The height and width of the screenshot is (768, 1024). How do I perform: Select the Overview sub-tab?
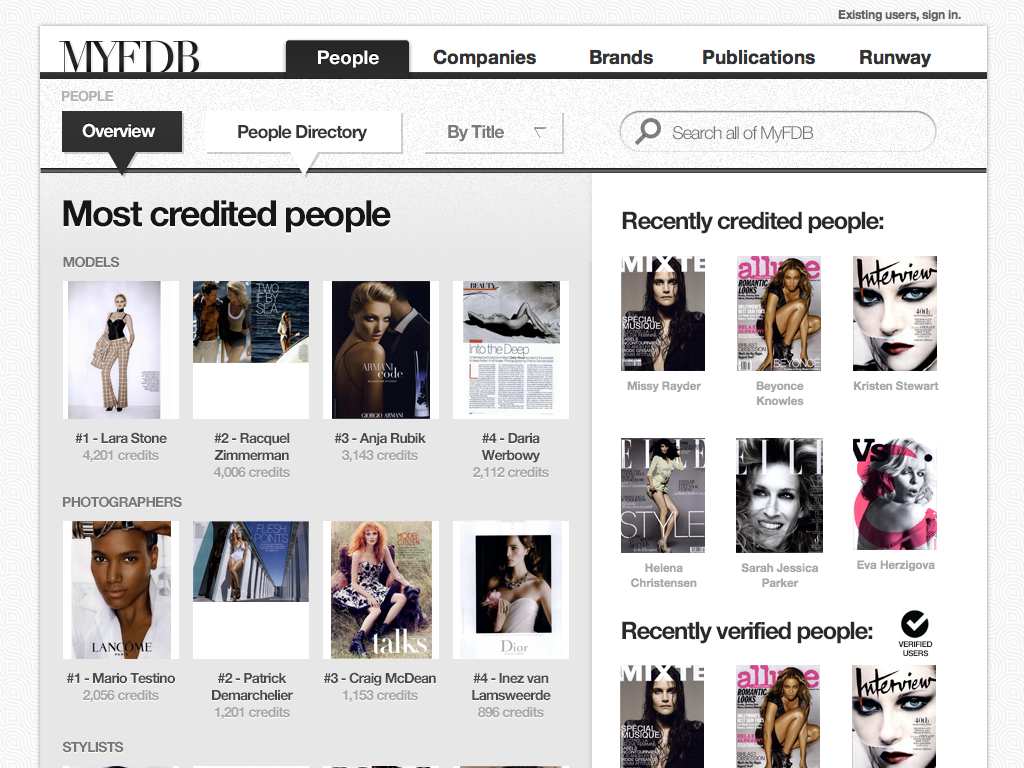pyautogui.click(x=121, y=131)
